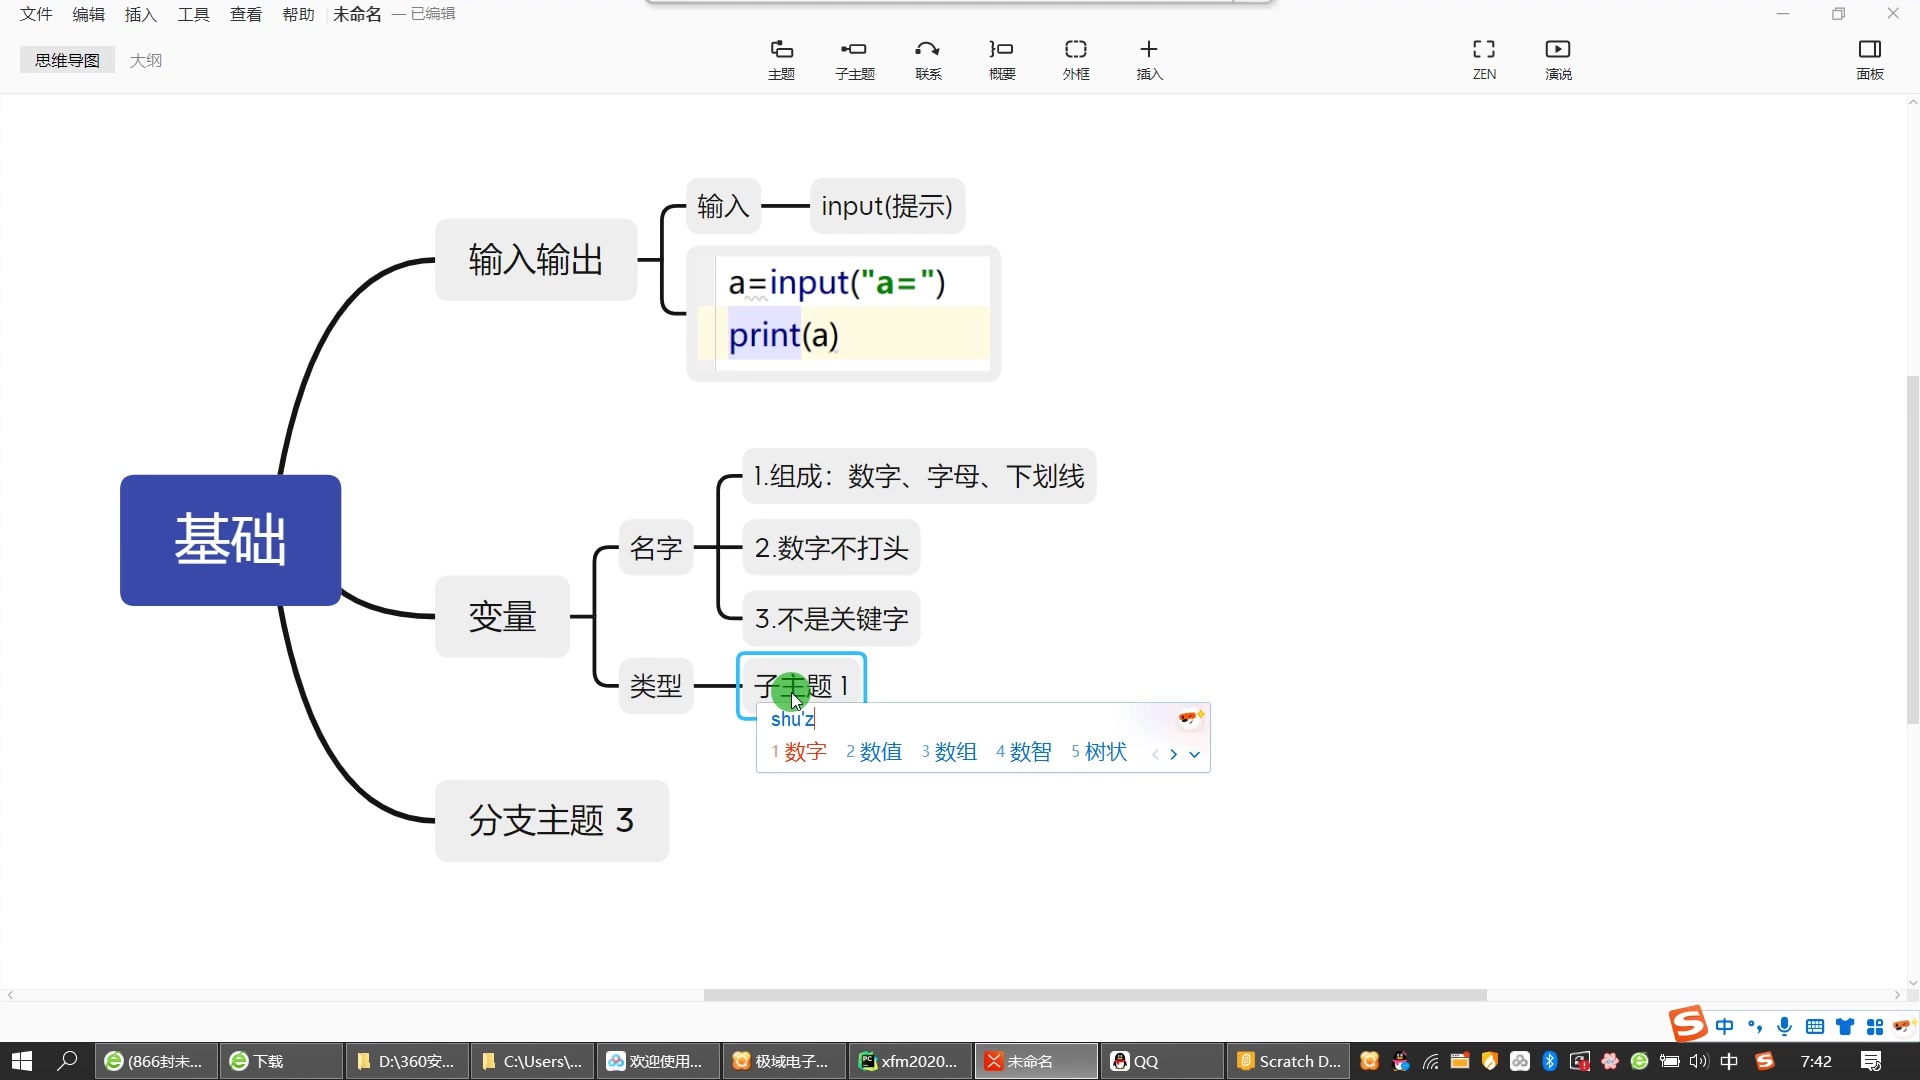Show next candidate page with right arrow

[1175, 755]
